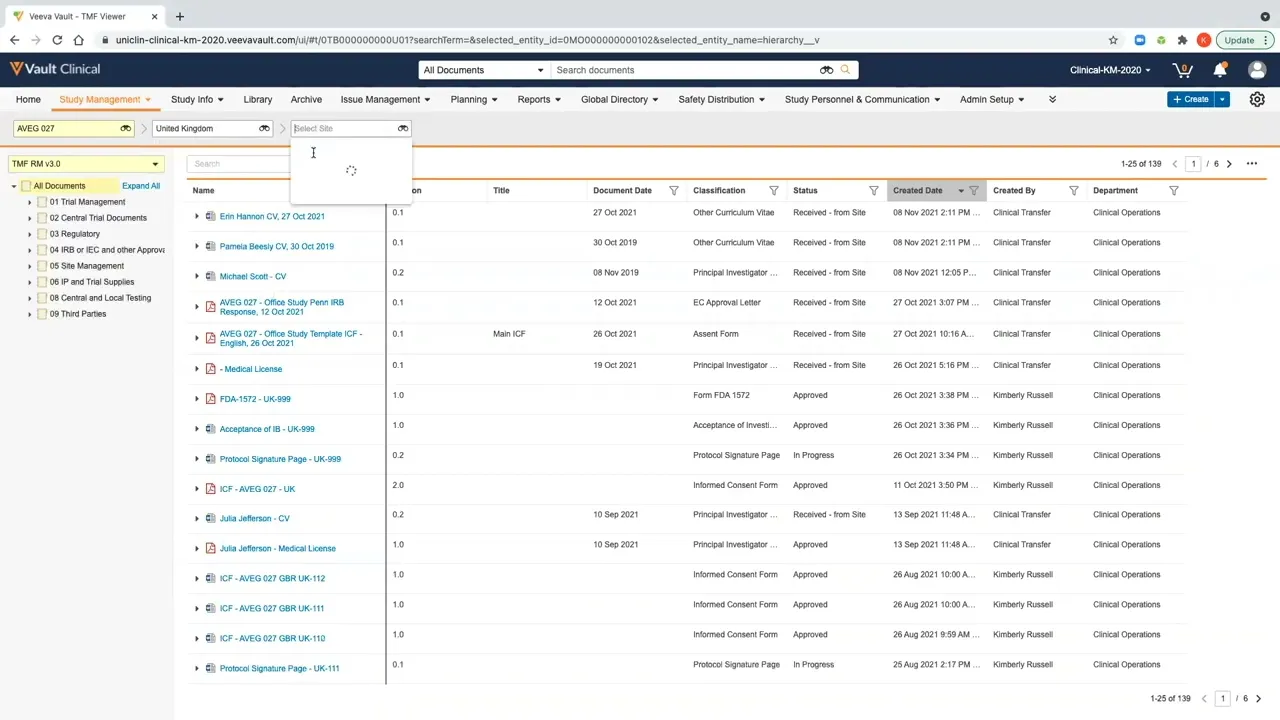
Task: Check the 03 Regulatory checkbox
Action: click(42, 234)
